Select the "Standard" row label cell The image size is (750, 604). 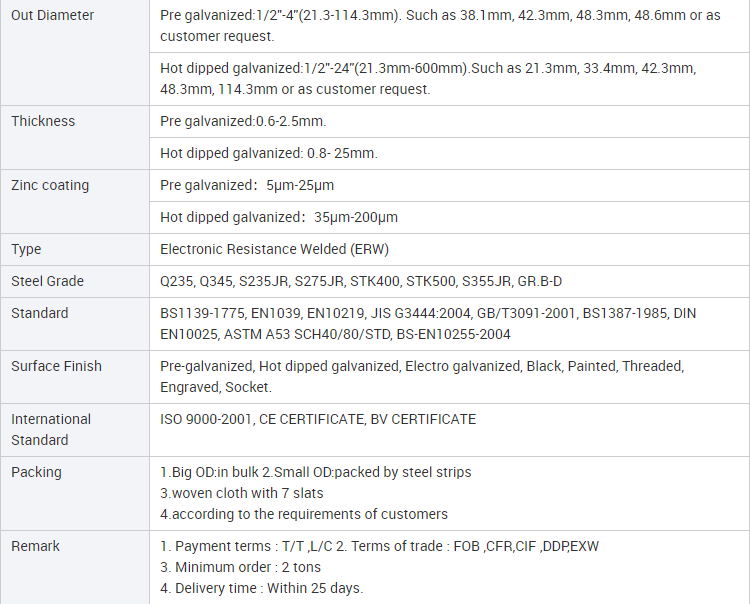click(x=40, y=313)
